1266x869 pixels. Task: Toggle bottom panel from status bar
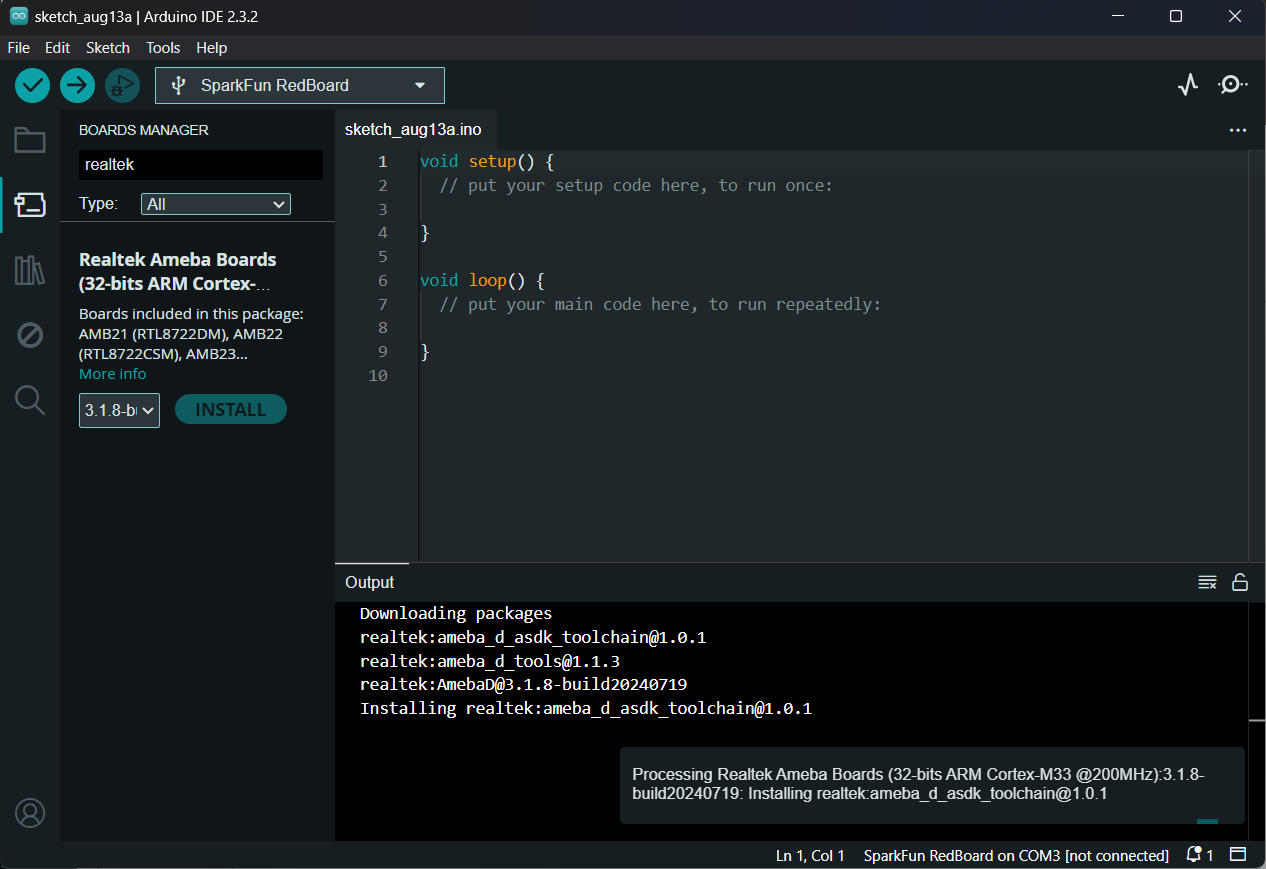tap(1238, 855)
